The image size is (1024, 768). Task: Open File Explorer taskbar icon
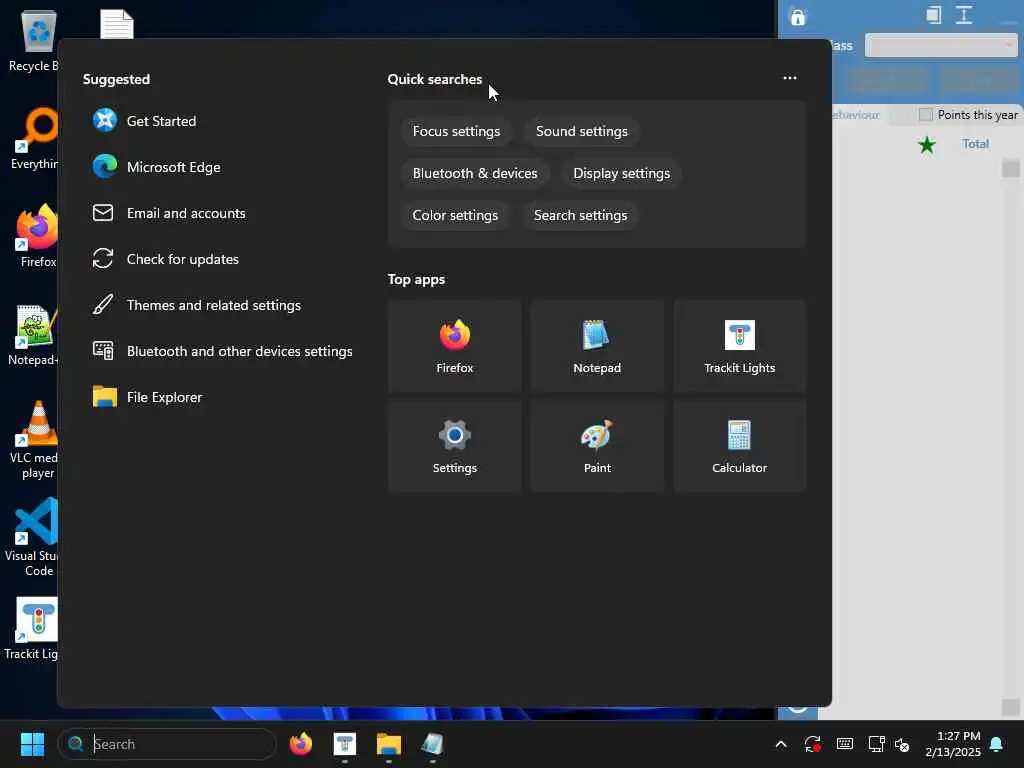[x=389, y=744]
